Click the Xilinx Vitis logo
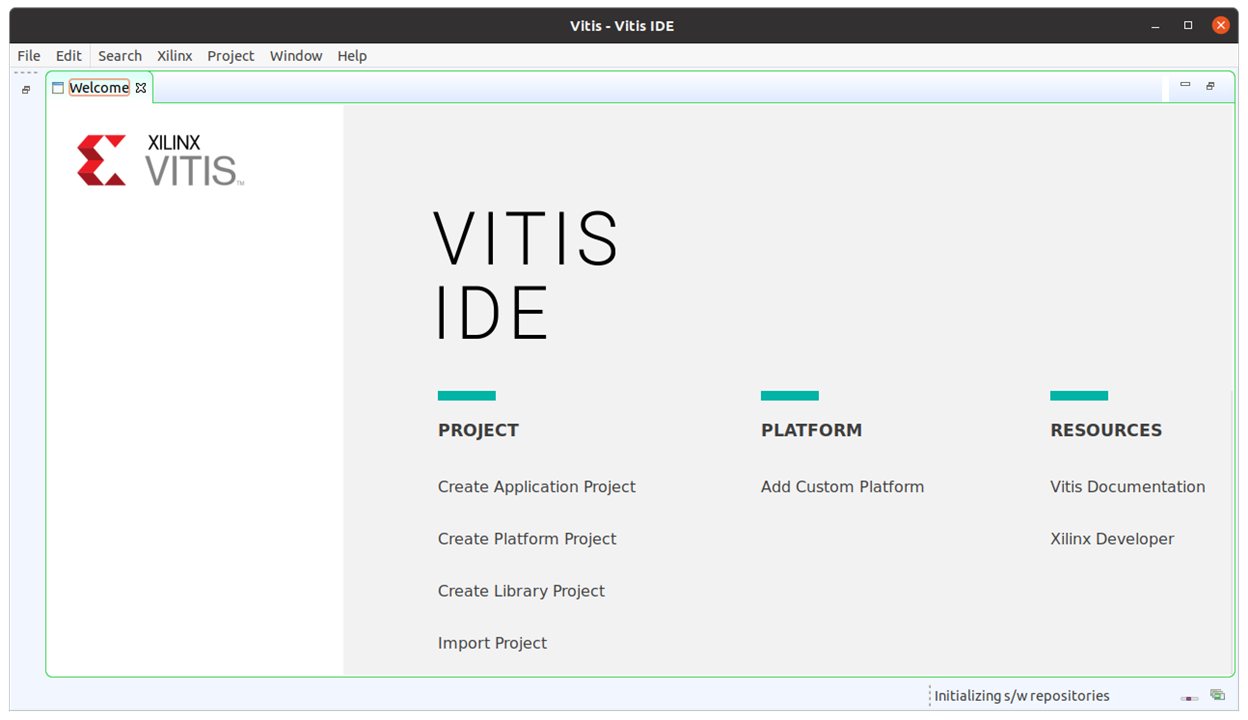 (x=161, y=160)
